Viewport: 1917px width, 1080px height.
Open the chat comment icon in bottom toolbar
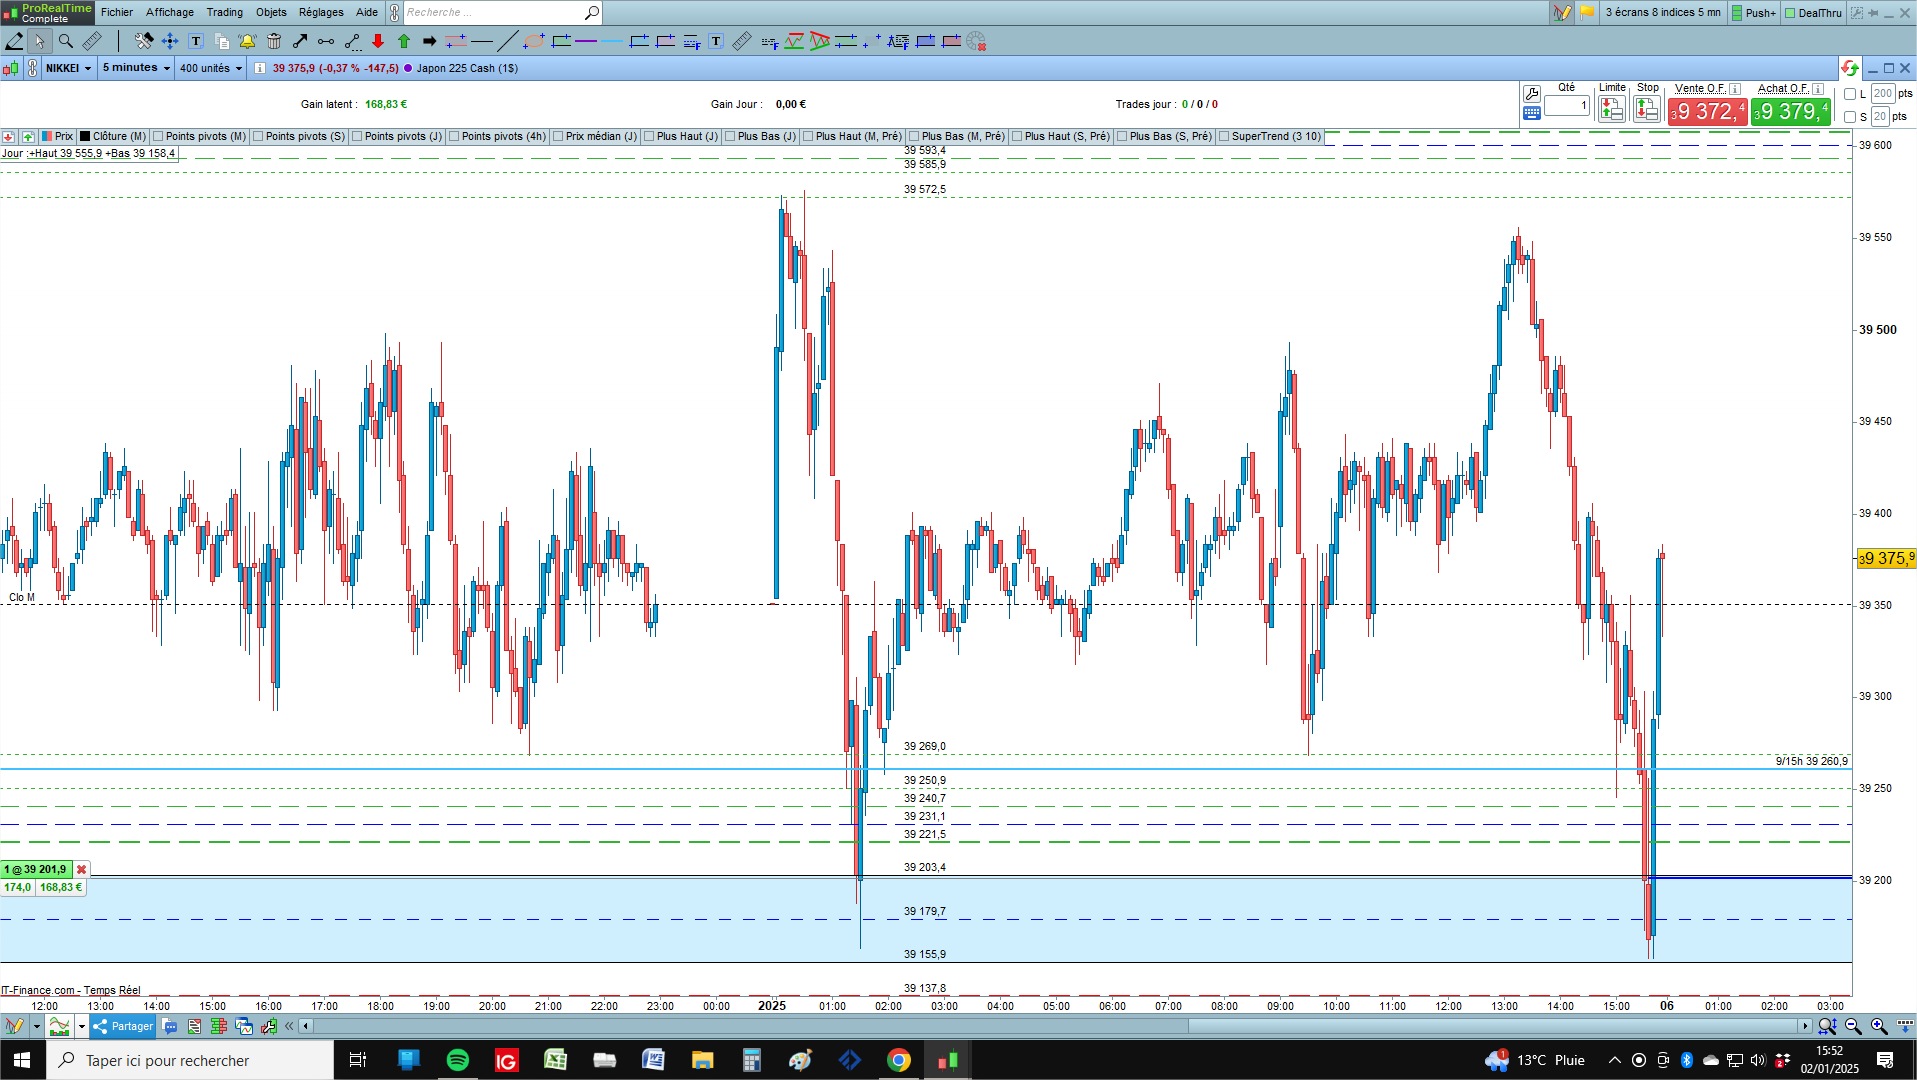click(170, 1026)
